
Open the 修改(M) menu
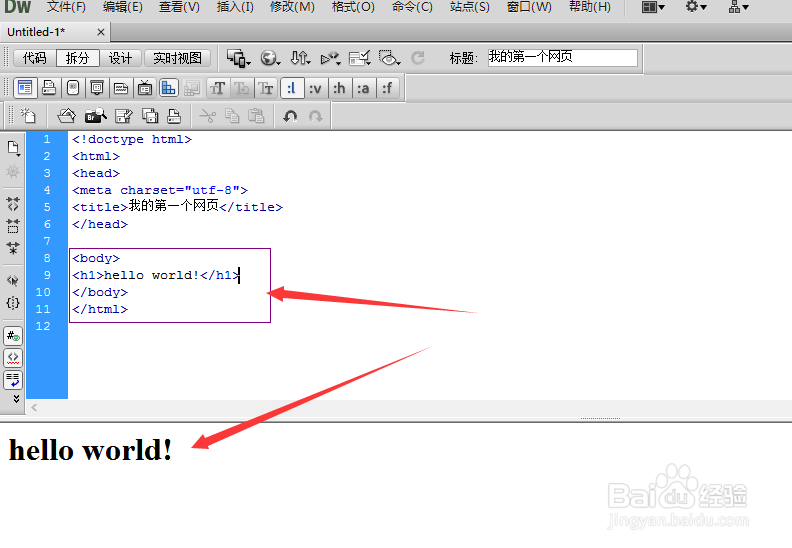pos(292,7)
